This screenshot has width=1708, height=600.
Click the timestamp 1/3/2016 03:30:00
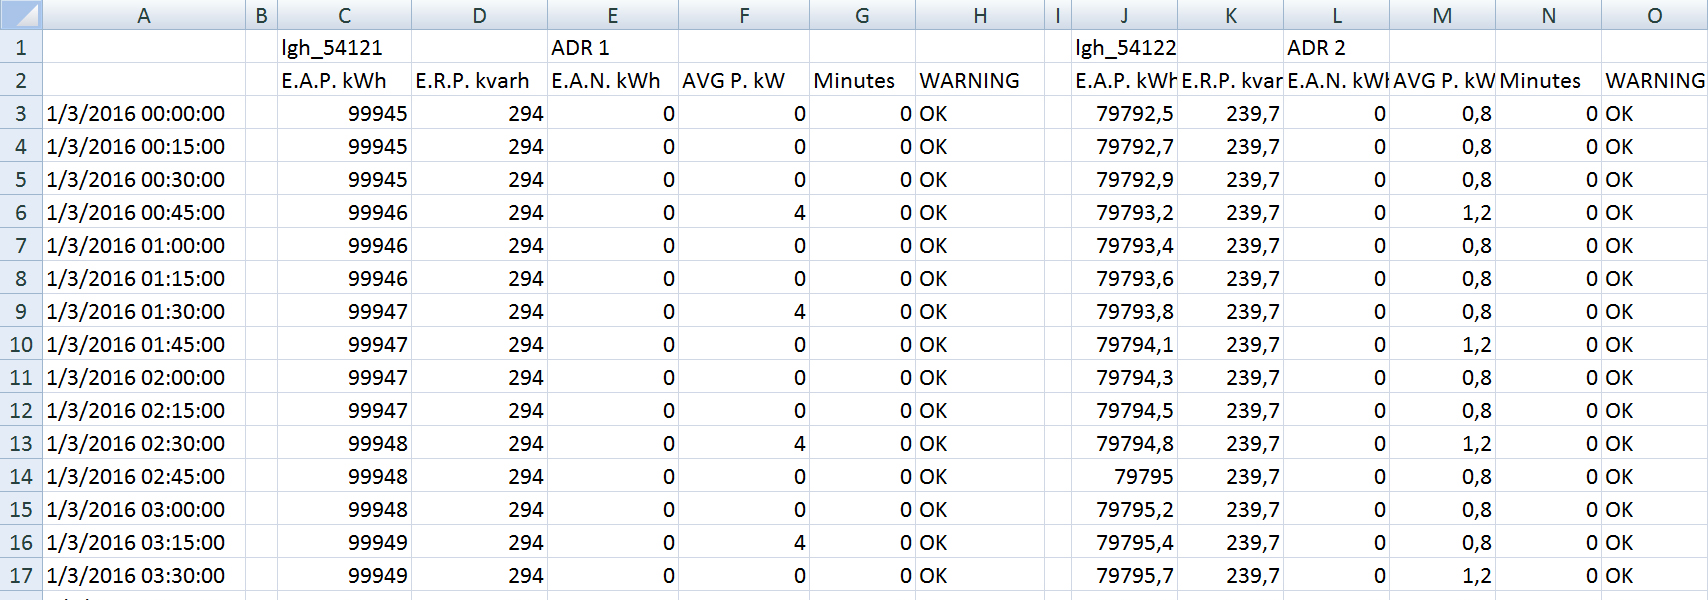click(x=144, y=575)
